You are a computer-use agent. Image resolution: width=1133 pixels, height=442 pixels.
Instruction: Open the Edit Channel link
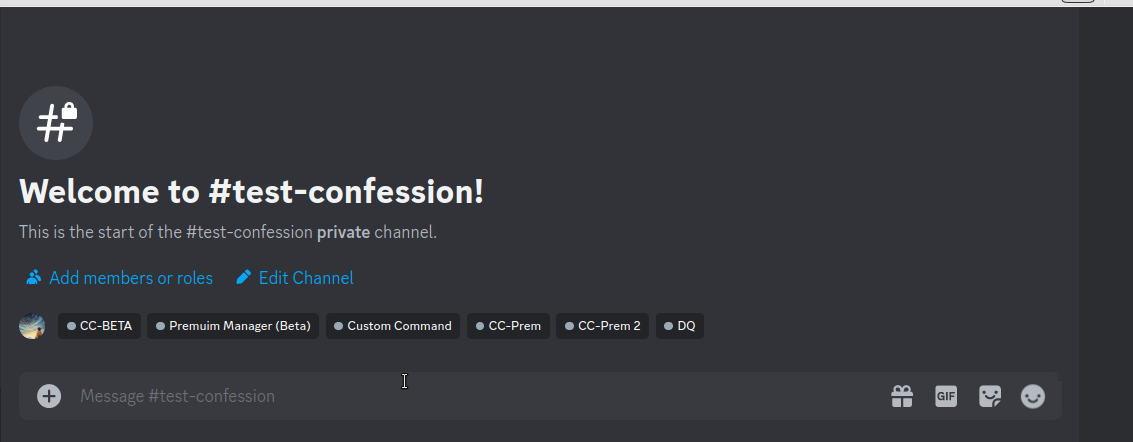(x=306, y=278)
